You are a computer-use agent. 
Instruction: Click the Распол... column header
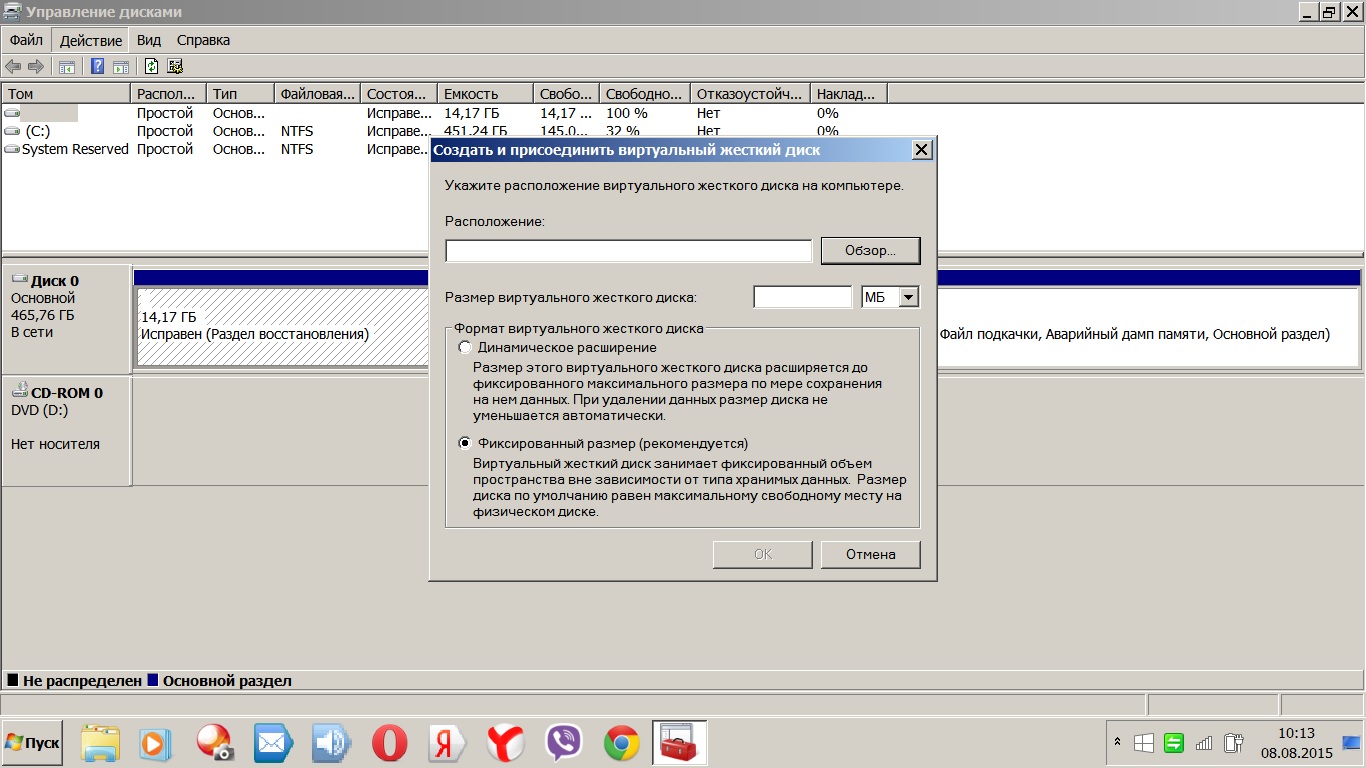point(168,94)
